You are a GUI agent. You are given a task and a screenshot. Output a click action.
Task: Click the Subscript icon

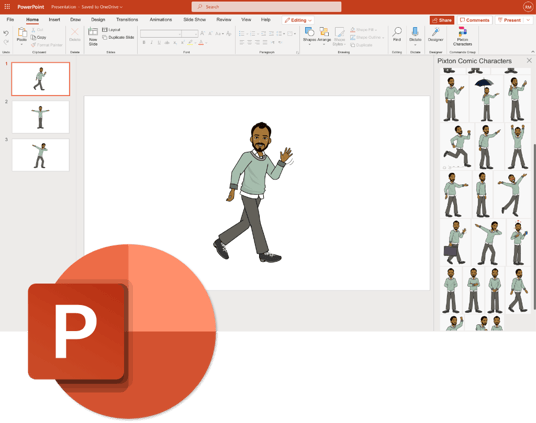(175, 43)
